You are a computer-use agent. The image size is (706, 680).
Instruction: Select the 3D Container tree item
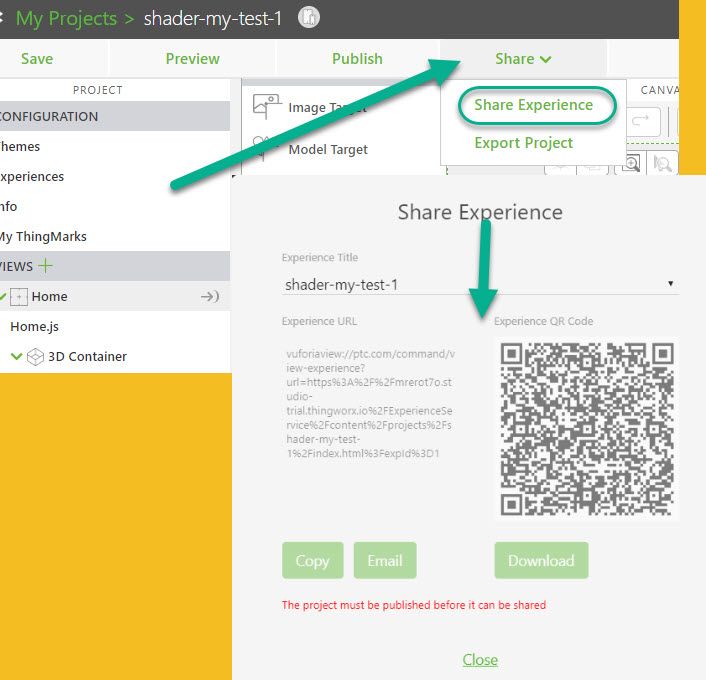[x=87, y=357]
